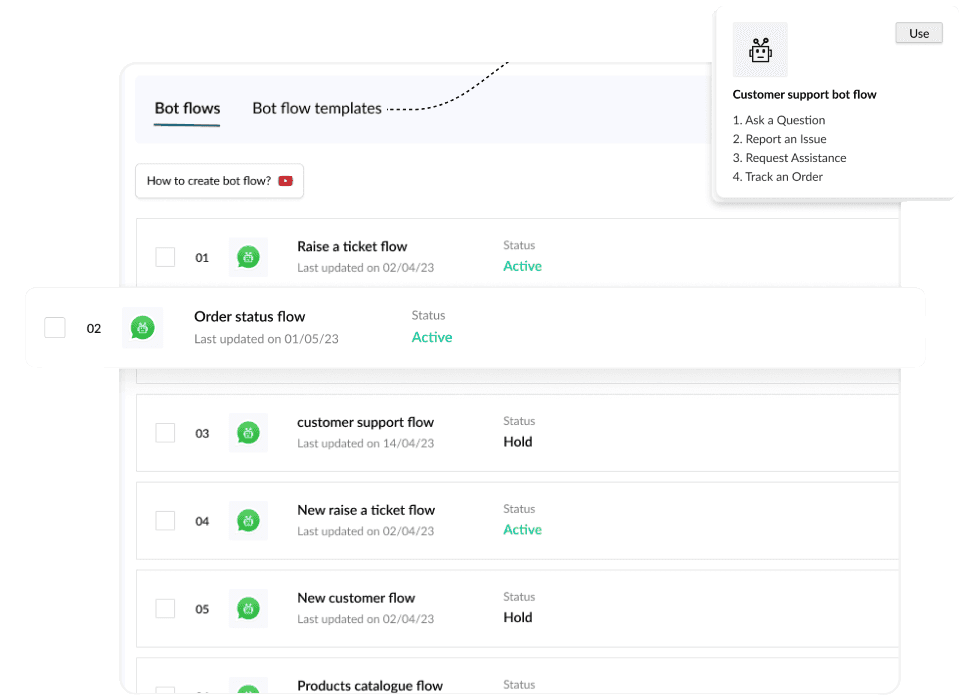This screenshot has height=698, width=966.
Task: Select the checkbox on Order status flow row
Action: (x=55, y=327)
